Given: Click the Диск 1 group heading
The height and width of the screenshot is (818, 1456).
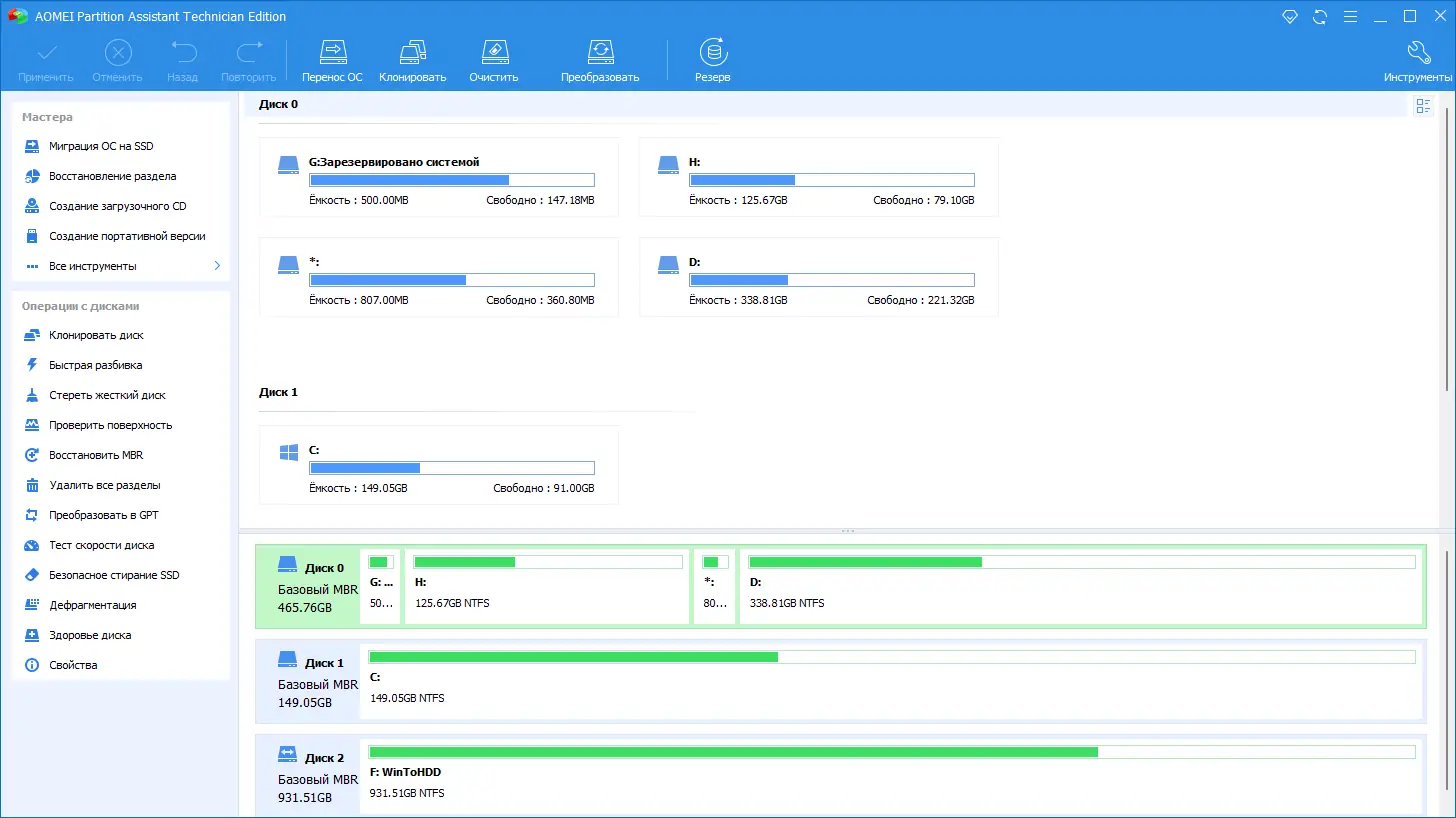Looking at the screenshot, I should 278,392.
